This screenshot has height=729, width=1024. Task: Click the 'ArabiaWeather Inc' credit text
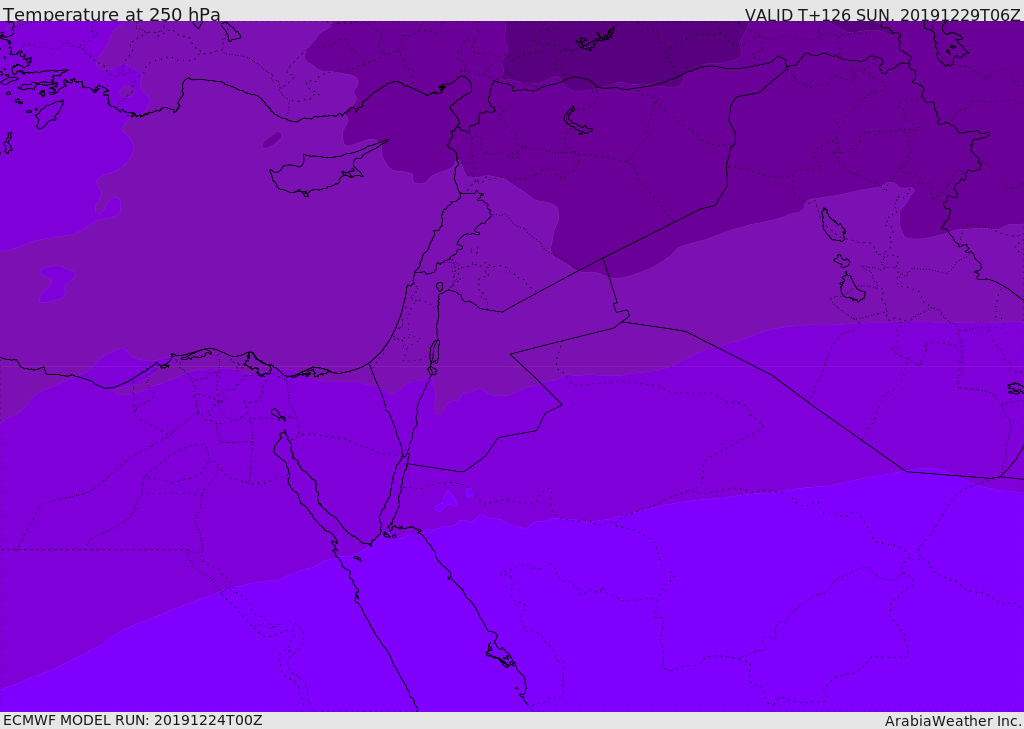[952, 721]
